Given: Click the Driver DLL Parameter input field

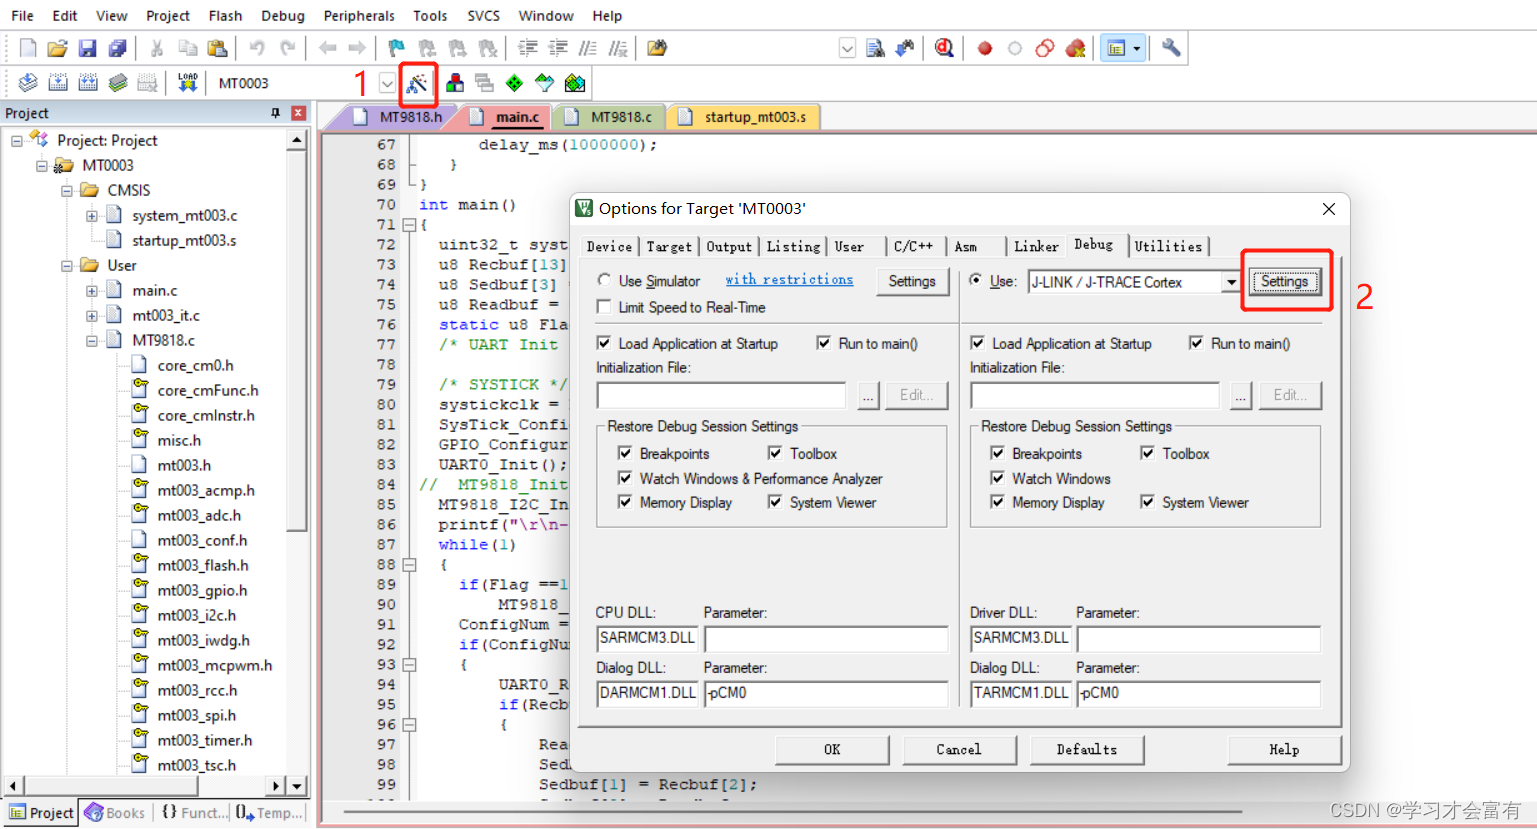Looking at the screenshot, I should [1198, 639].
